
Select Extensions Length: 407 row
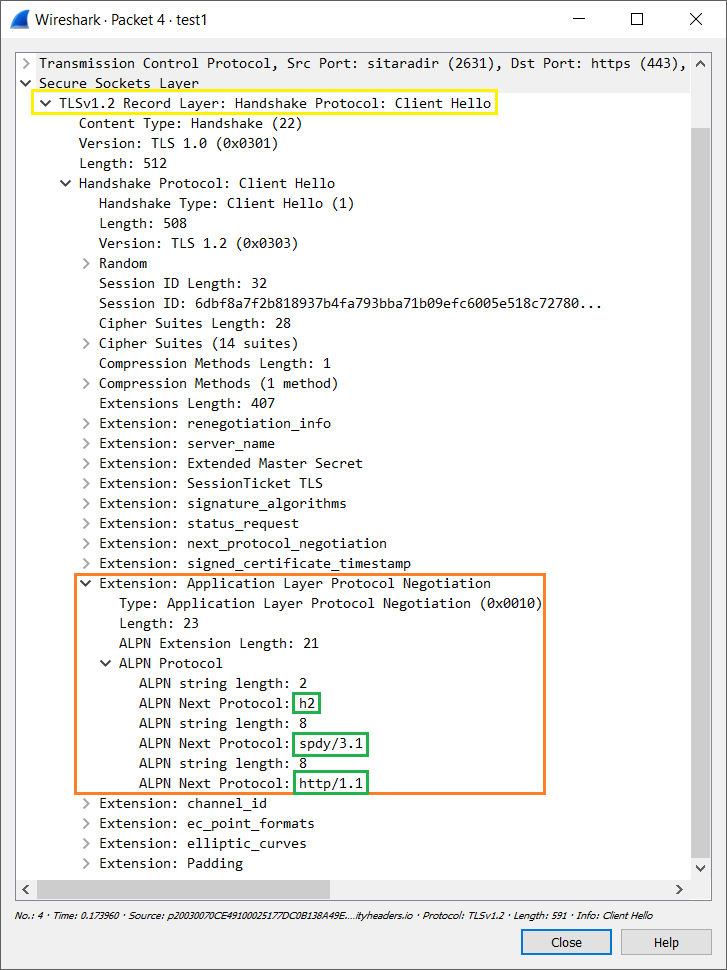coord(187,403)
